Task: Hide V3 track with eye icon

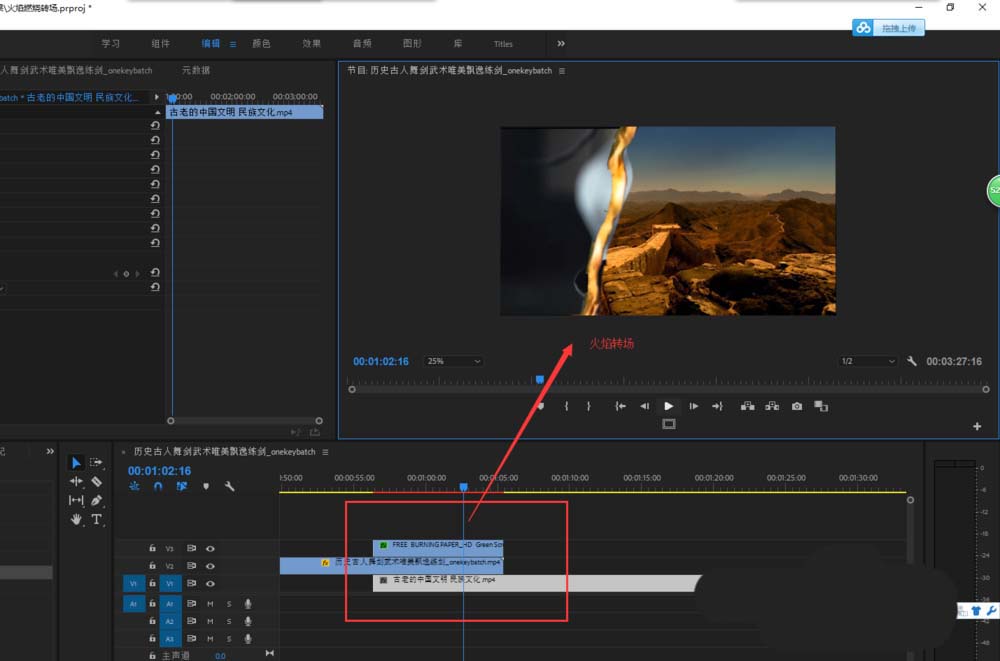Action: coord(210,548)
